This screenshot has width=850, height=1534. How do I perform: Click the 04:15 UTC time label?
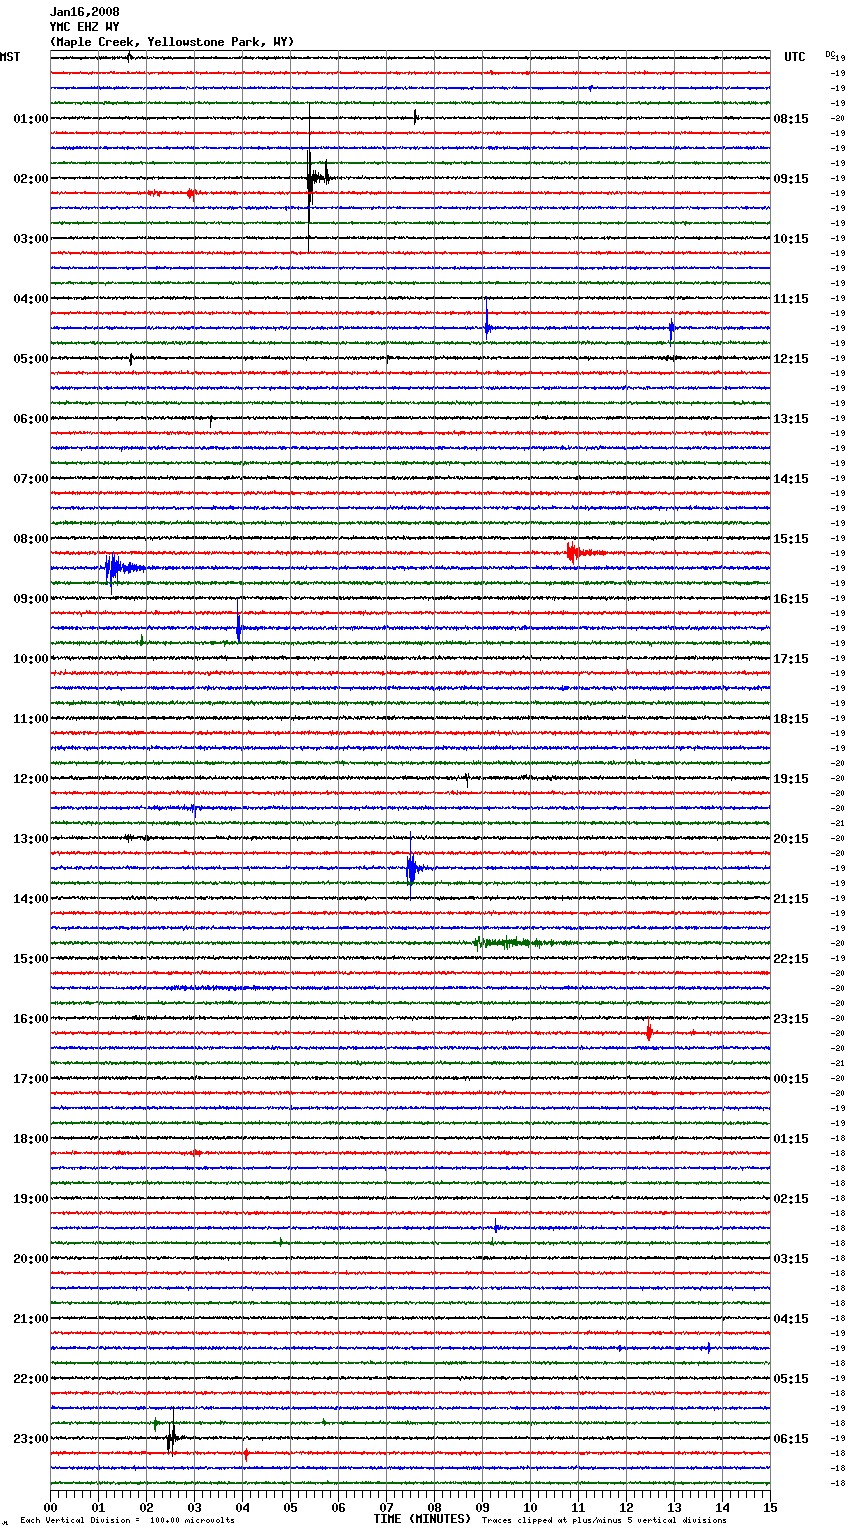click(x=791, y=1319)
